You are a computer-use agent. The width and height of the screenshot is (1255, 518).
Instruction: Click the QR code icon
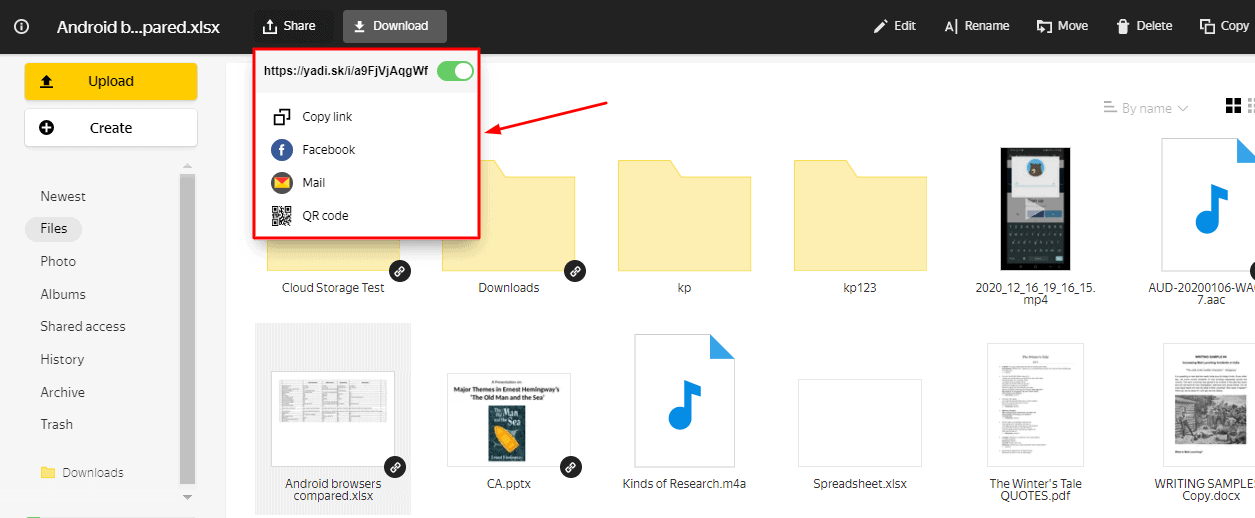(282, 216)
